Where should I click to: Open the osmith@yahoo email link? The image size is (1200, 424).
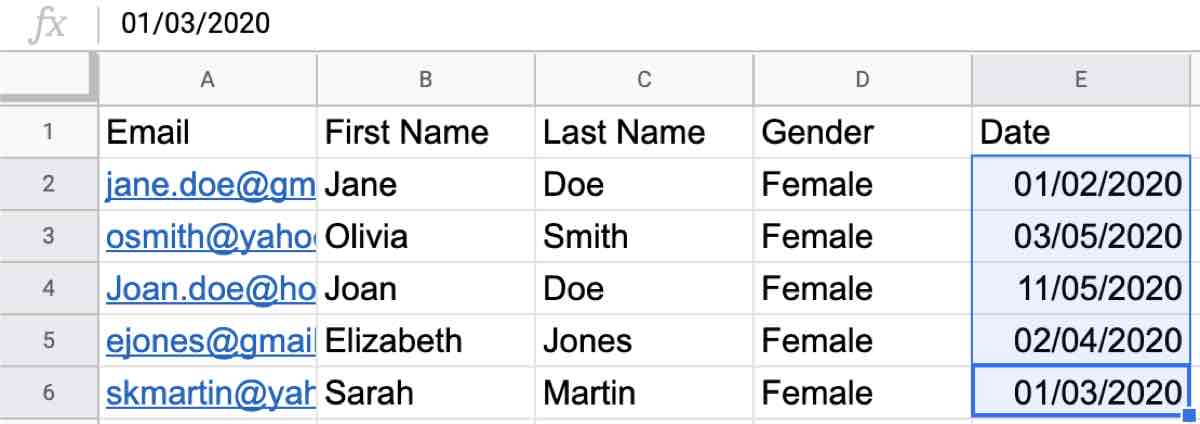click(x=210, y=236)
